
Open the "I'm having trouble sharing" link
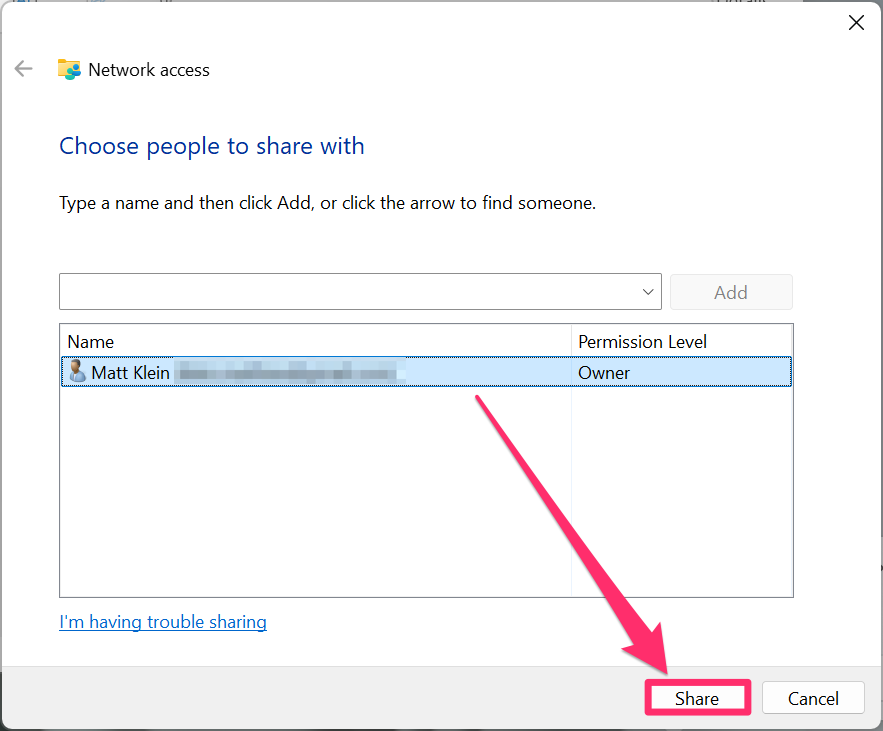point(163,622)
